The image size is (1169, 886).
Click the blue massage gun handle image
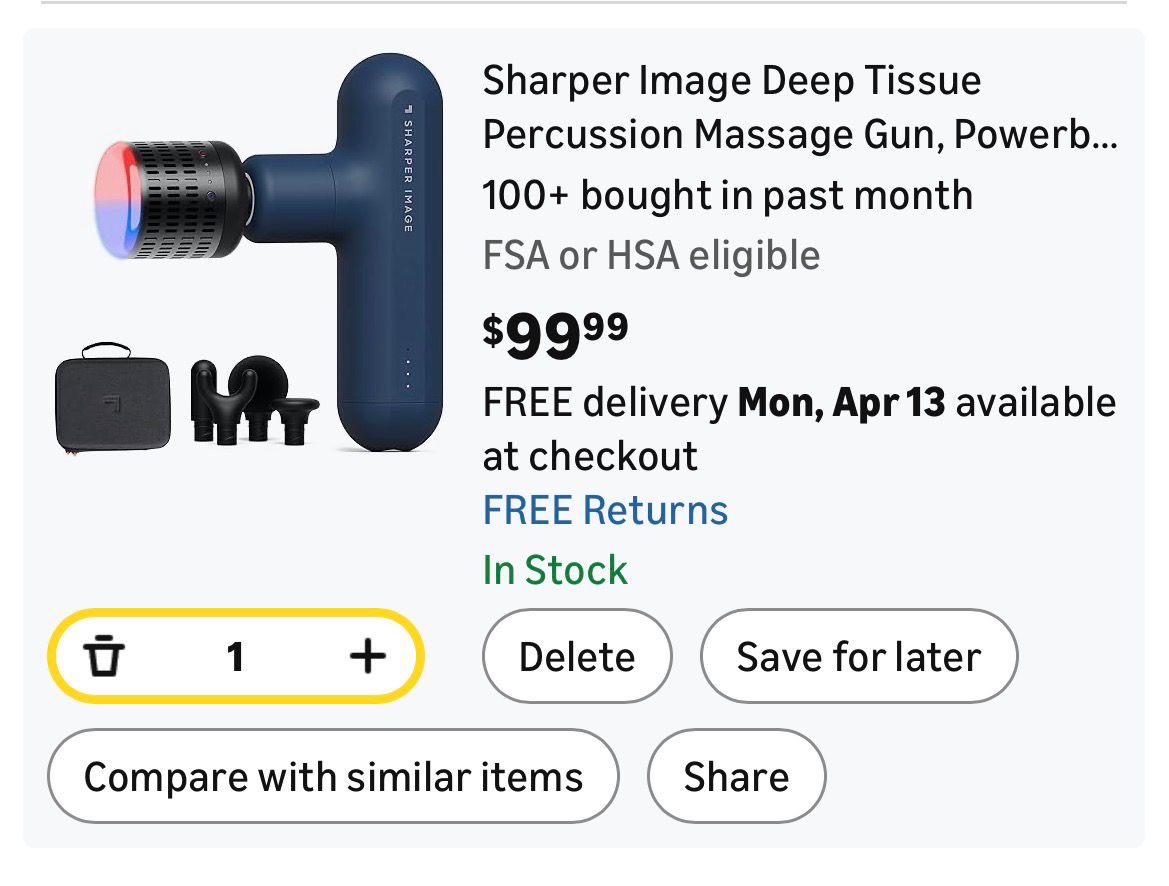tap(390, 300)
